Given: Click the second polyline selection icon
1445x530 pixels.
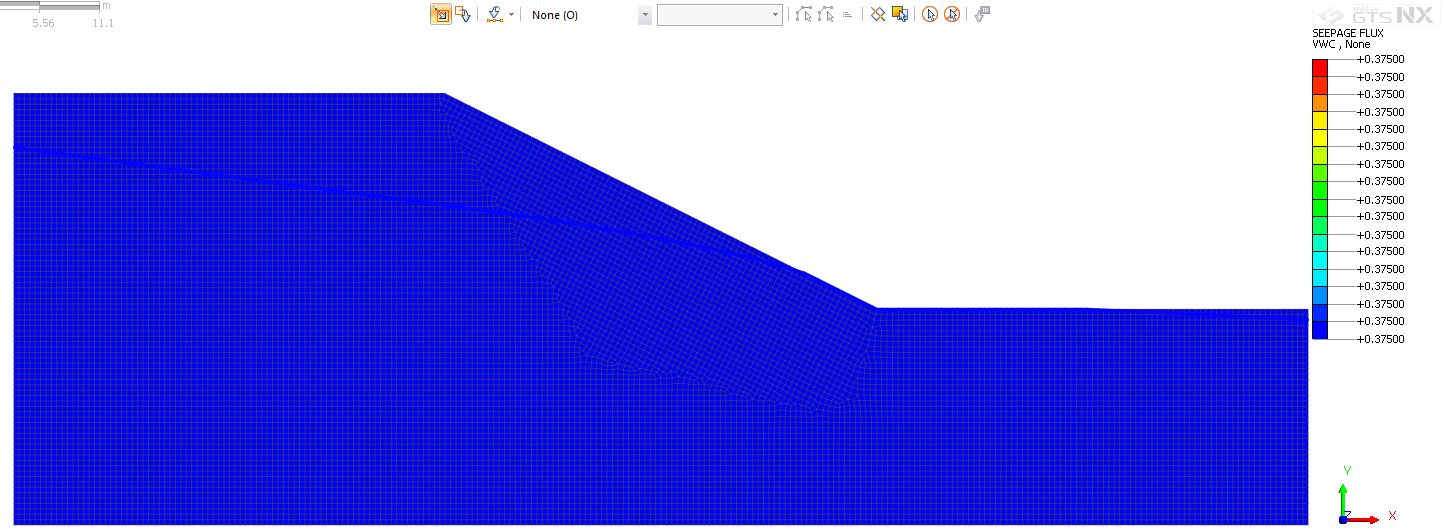Looking at the screenshot, I should (825, 14).
